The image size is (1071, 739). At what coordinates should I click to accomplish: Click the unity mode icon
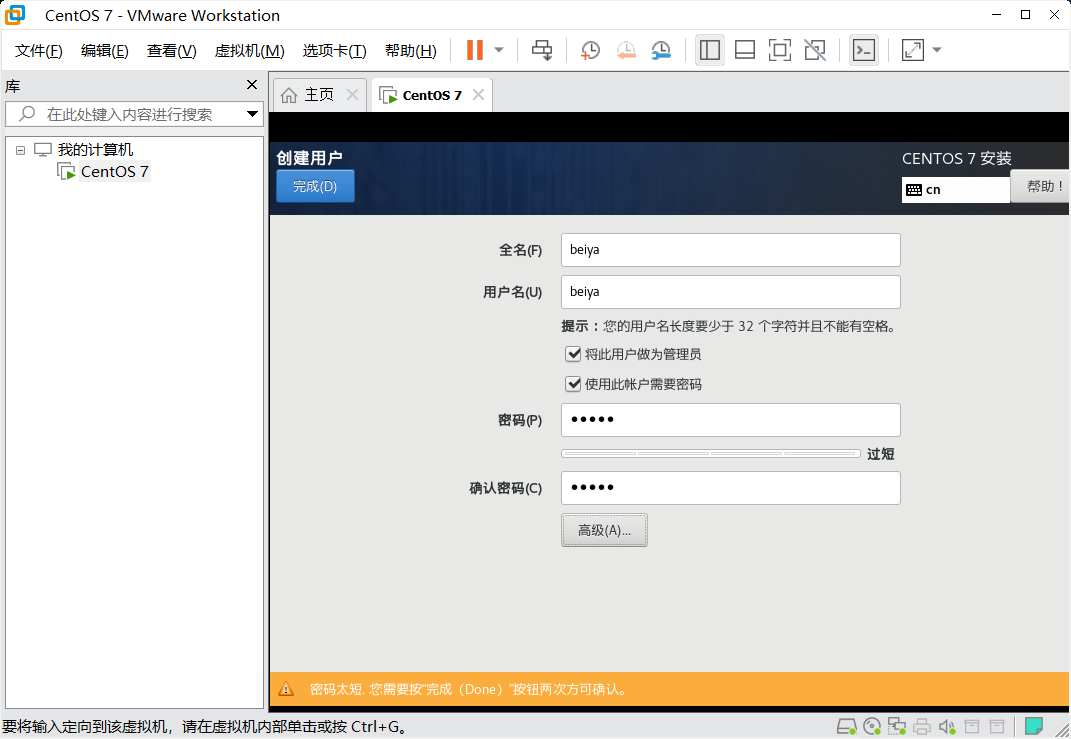tap(814, 50)
